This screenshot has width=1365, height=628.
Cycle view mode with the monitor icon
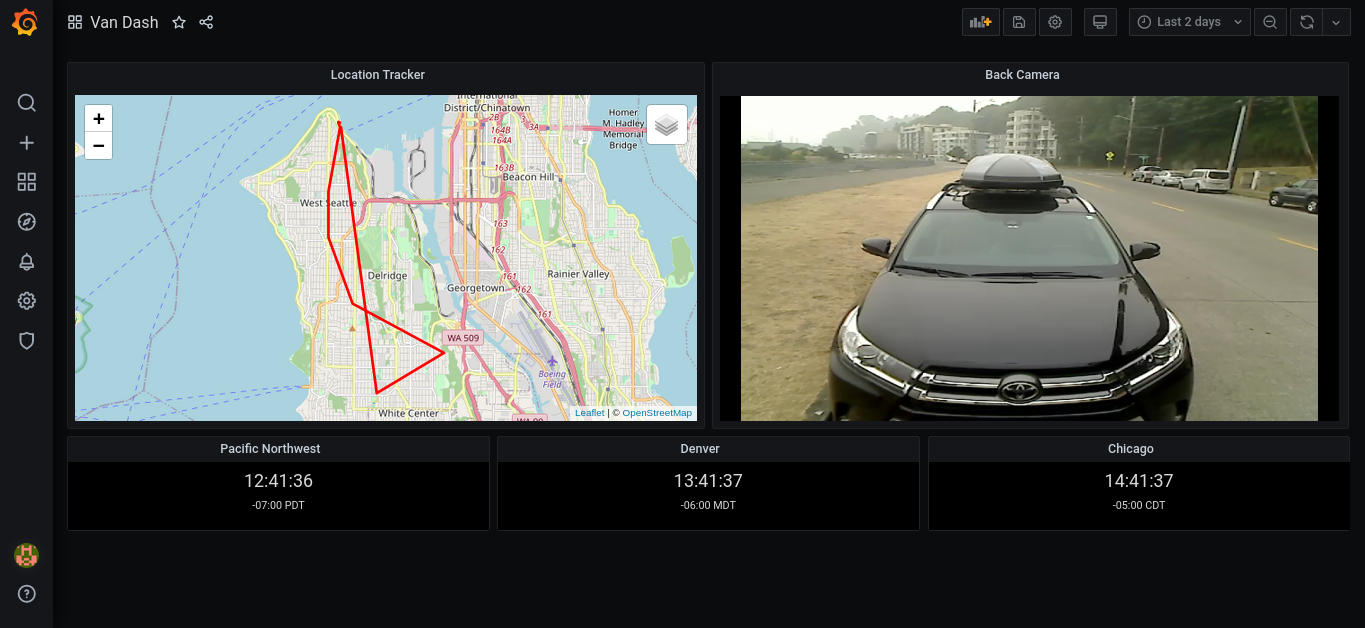pos(1100,22)
